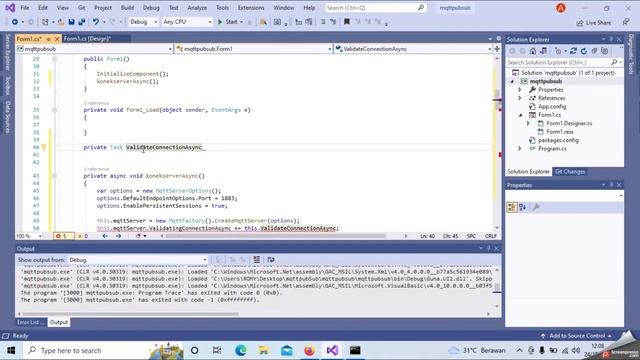Open the 100 % zoom level dropdown

pos(29,236)
